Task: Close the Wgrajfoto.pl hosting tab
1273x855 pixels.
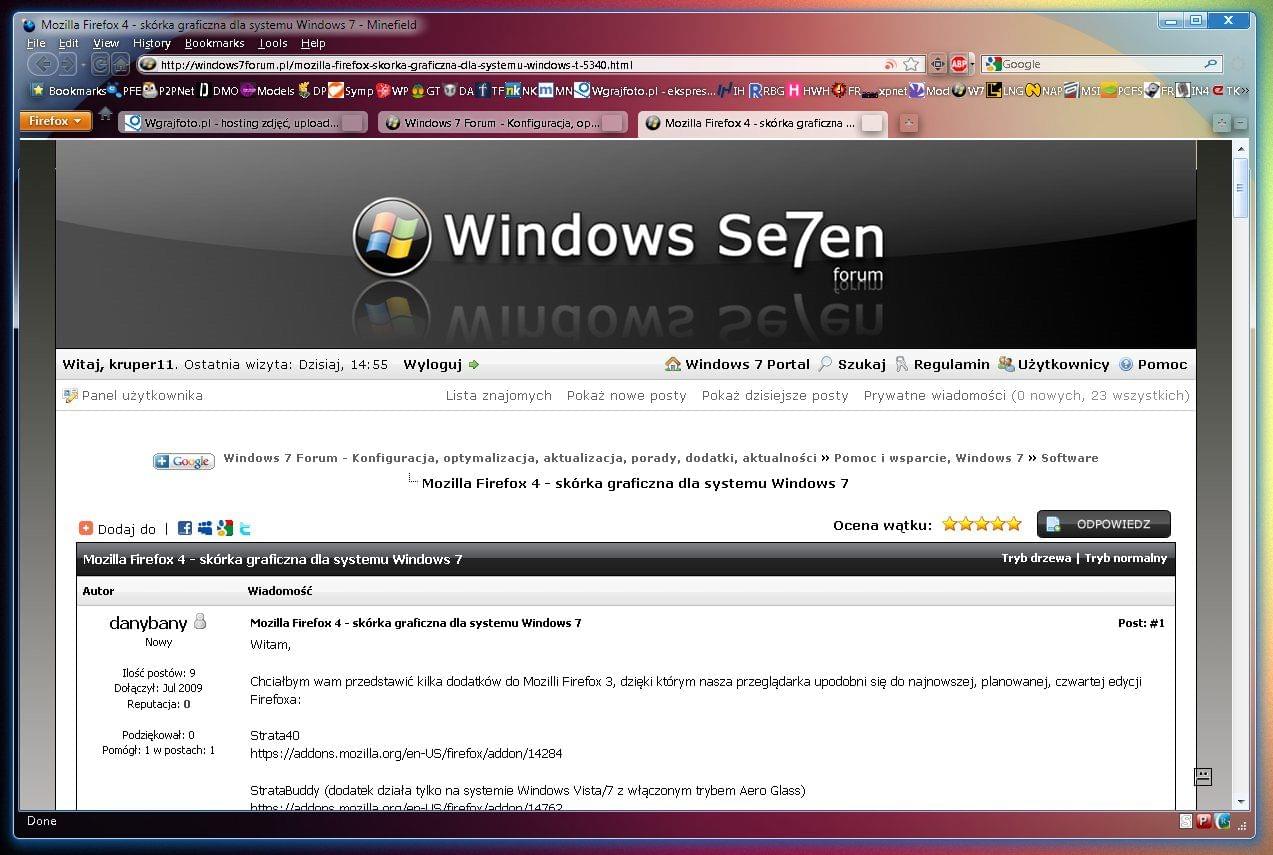Action: click(353, 123)
